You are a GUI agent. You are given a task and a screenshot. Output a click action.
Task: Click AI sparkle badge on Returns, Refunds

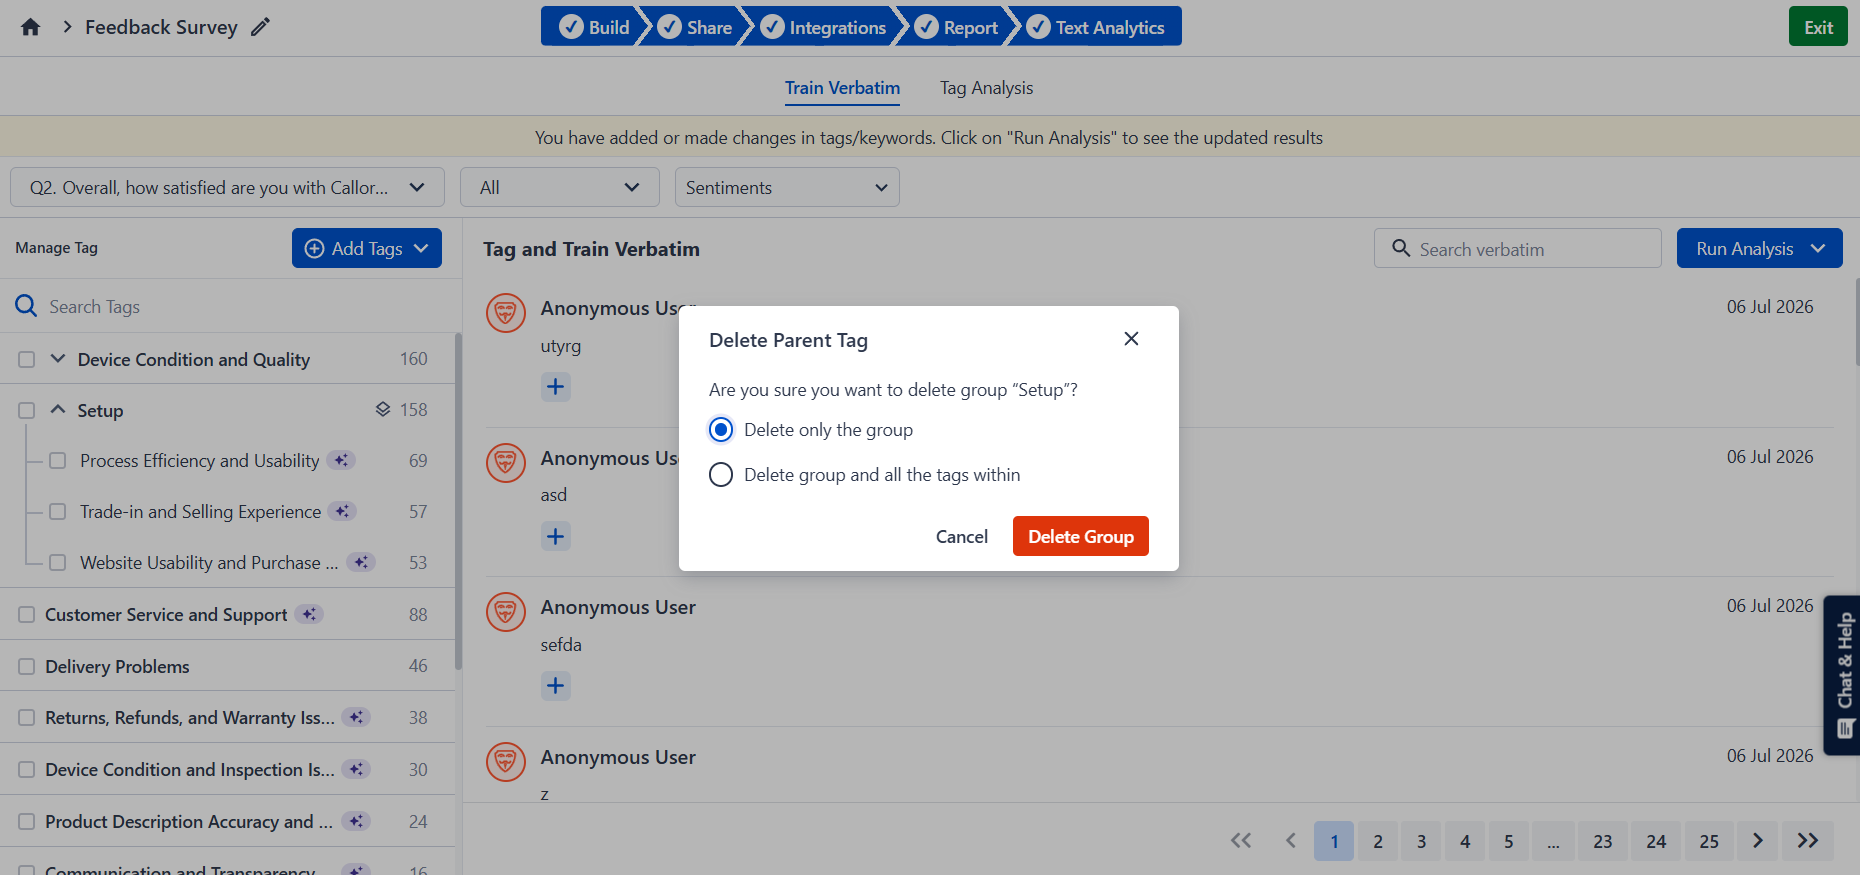pos(356,717)
